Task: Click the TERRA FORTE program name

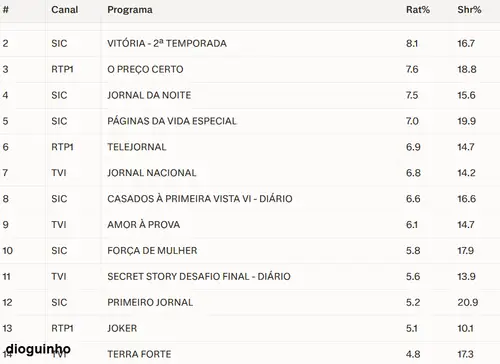Action: pyautogui.click(x=139, y=354)
